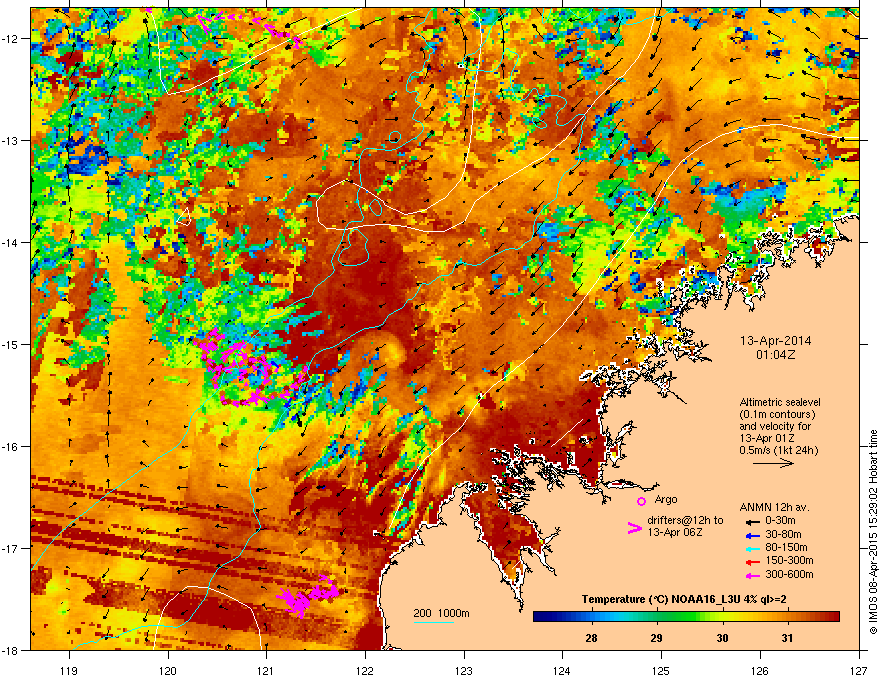Click the 'drifters@12h to' legend label
This screenshot has width=880, height=680.
point(685,521)
